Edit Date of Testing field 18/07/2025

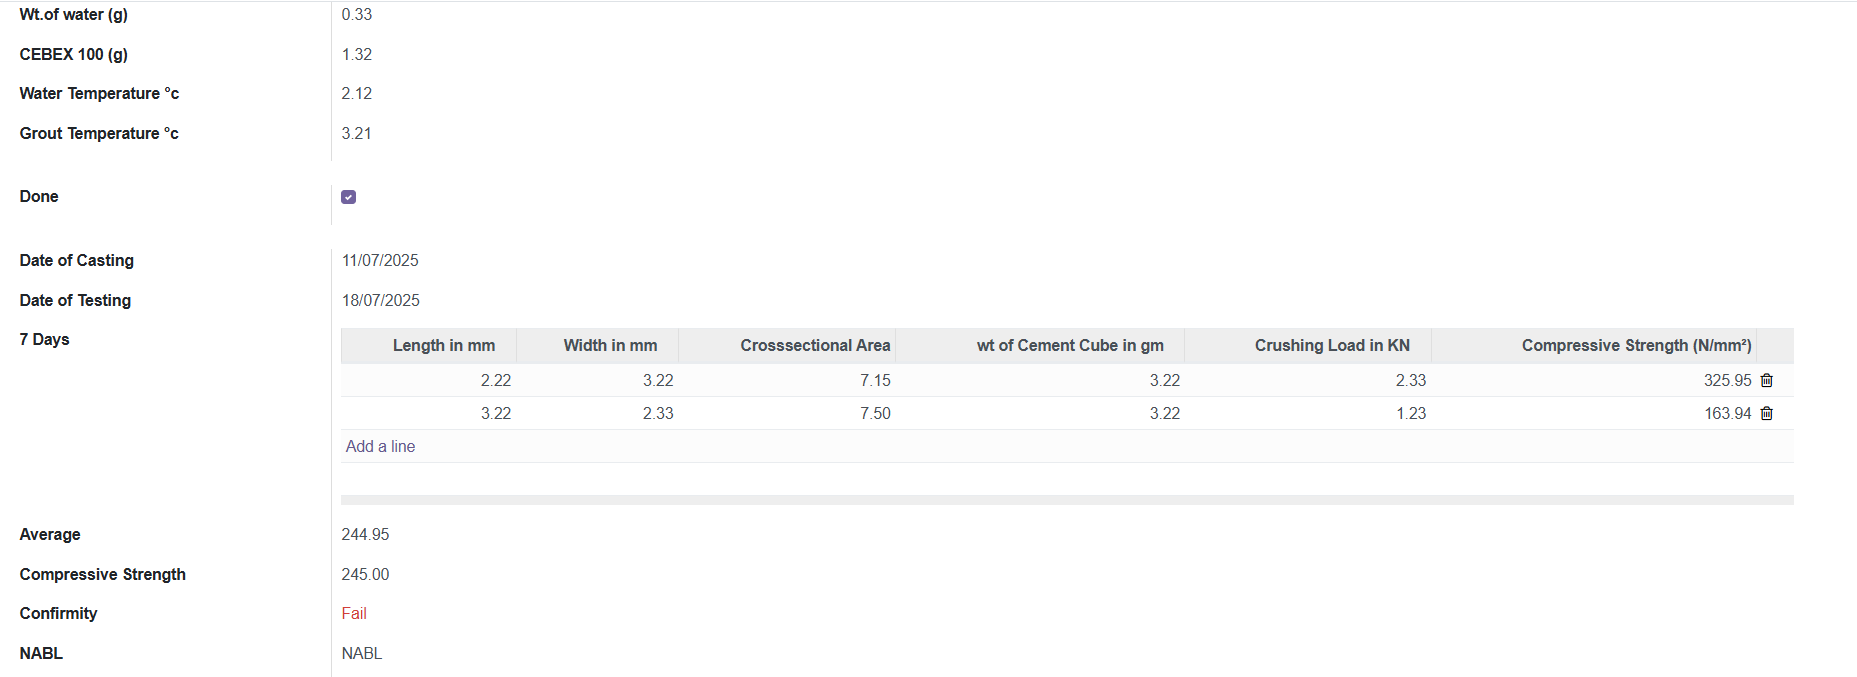[x=380, y=300]
